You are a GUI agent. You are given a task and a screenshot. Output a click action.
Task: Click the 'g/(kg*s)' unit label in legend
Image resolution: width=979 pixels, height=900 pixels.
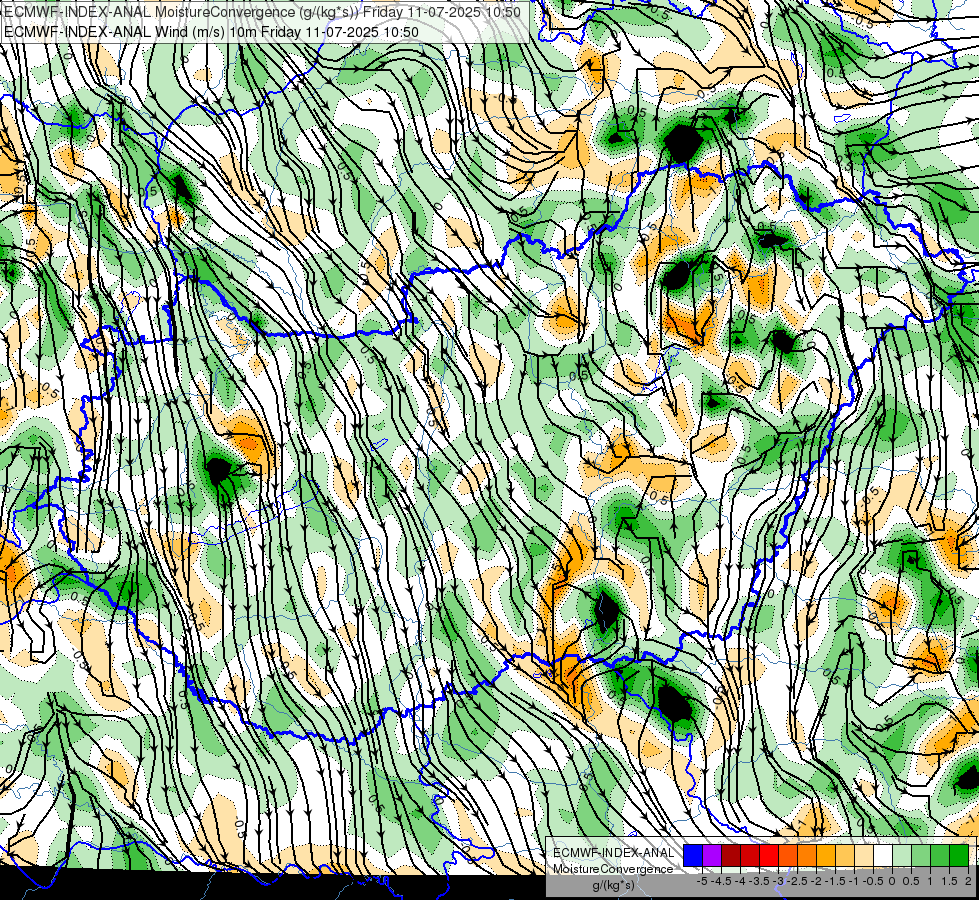click(x=613, y=886)
